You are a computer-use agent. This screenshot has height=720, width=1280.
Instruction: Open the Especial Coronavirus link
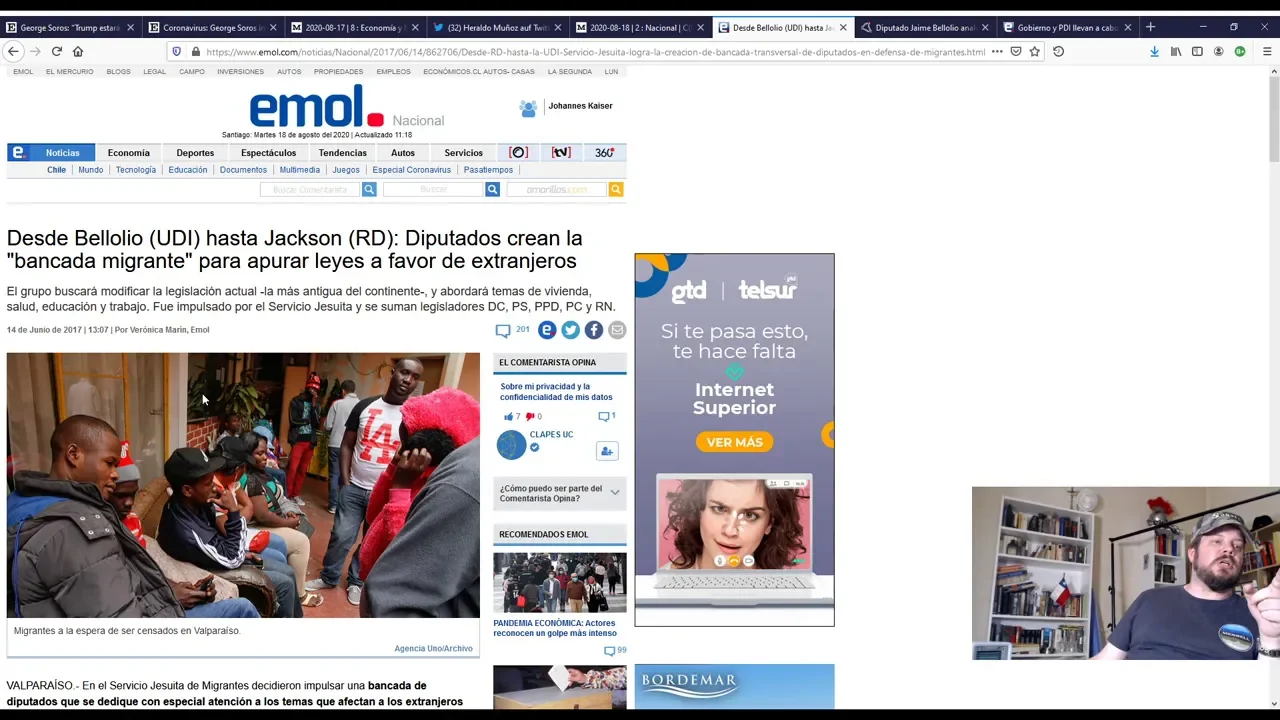(411, 170)
